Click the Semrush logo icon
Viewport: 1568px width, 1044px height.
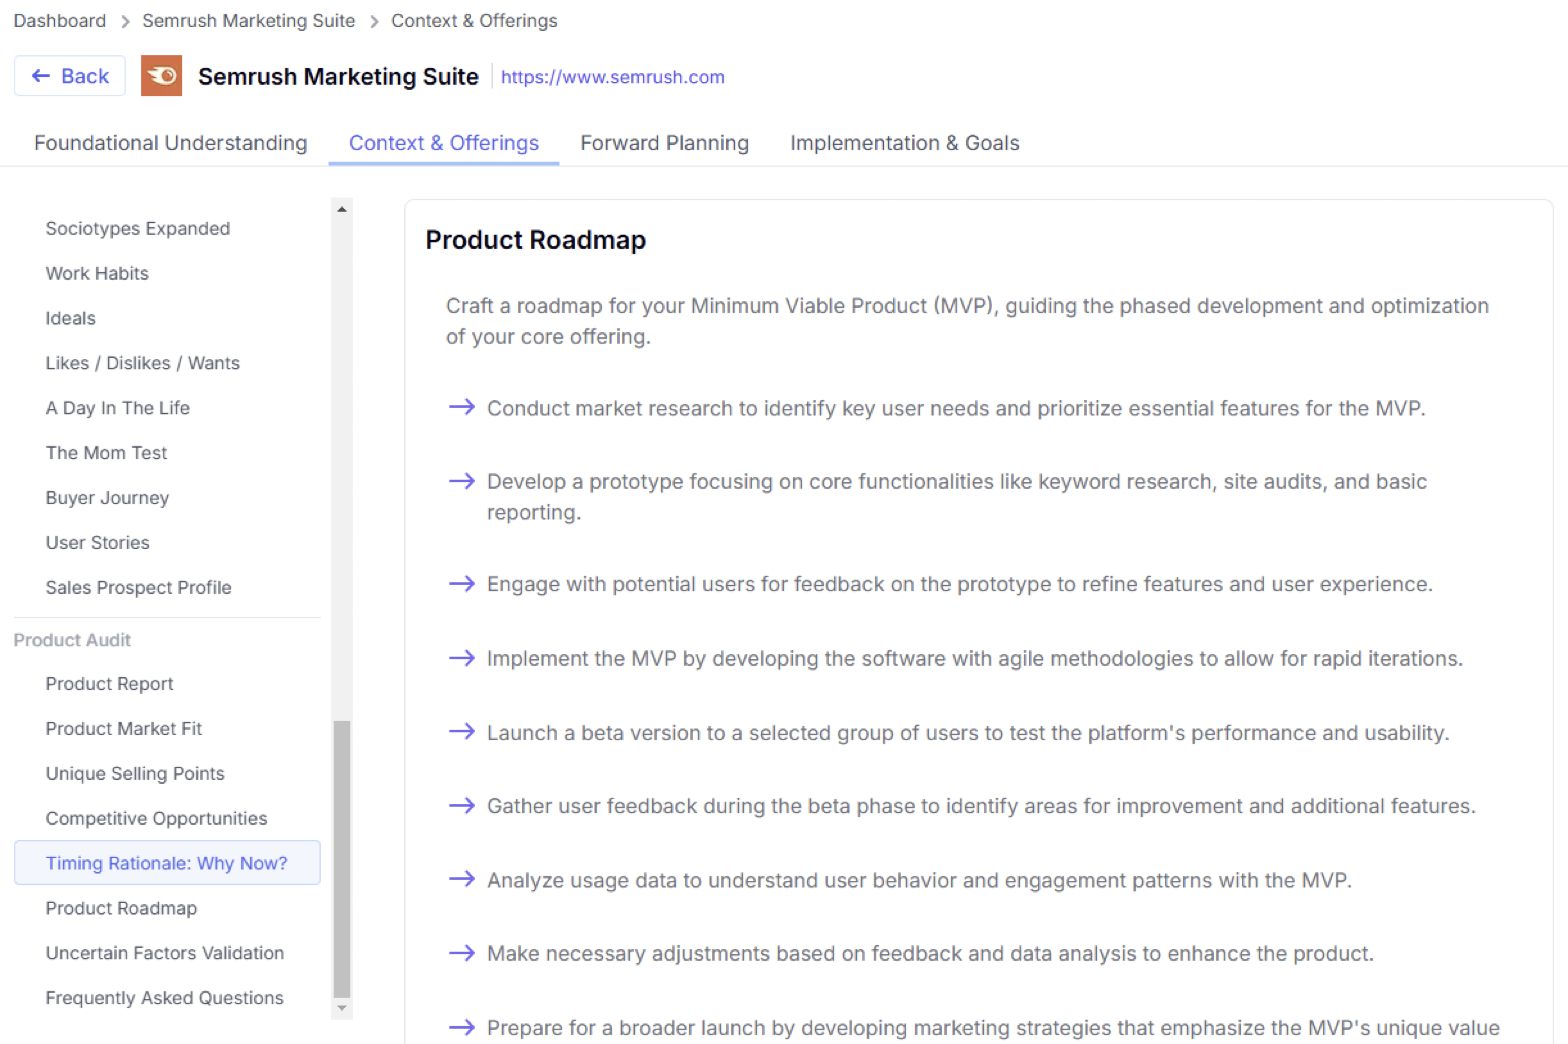click(161, 76)
